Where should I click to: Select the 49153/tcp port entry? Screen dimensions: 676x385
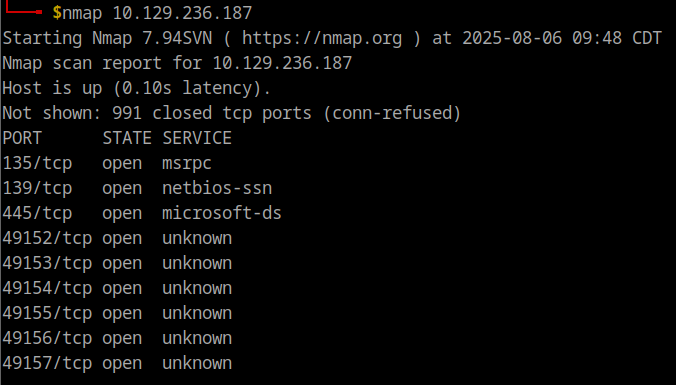47,263
